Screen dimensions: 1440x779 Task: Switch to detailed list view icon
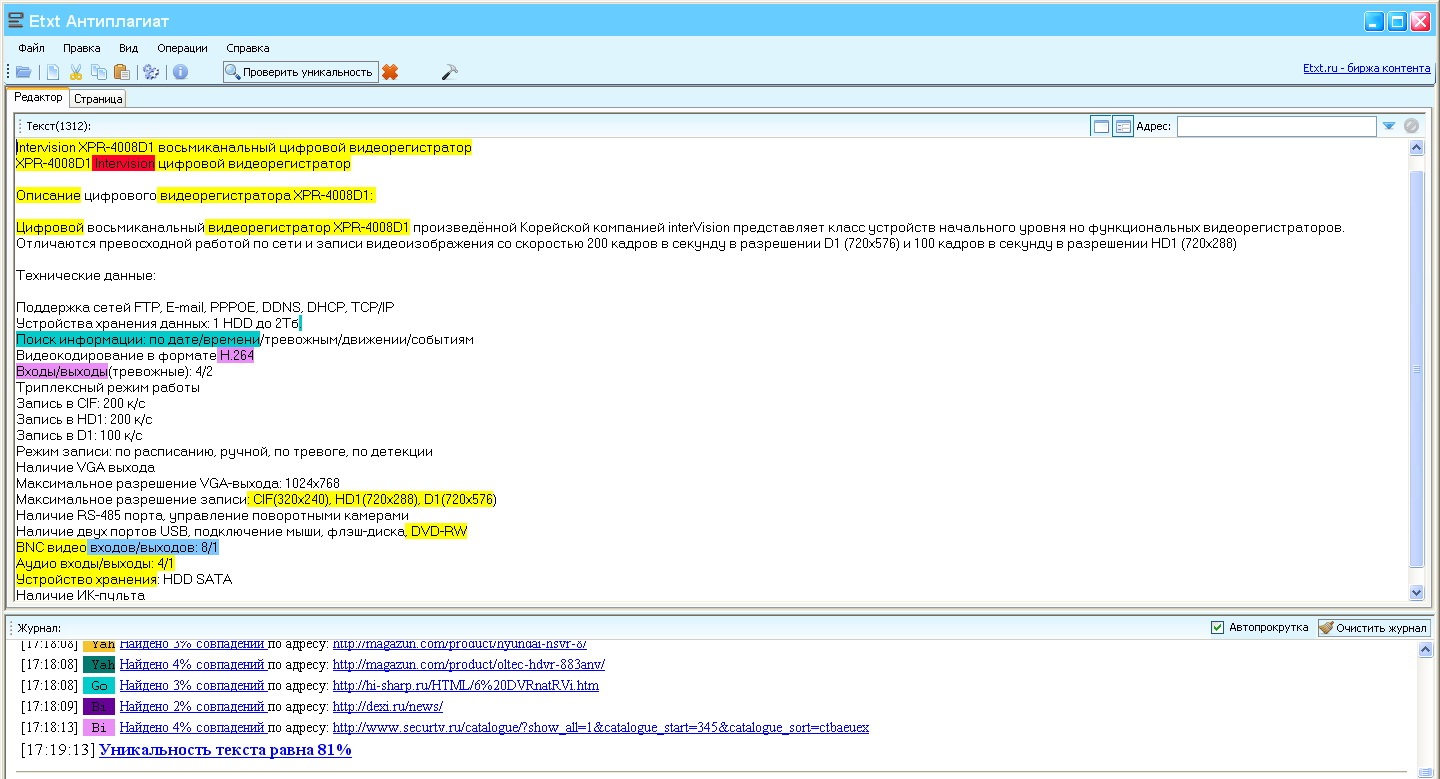click(x=1122, y=126)
